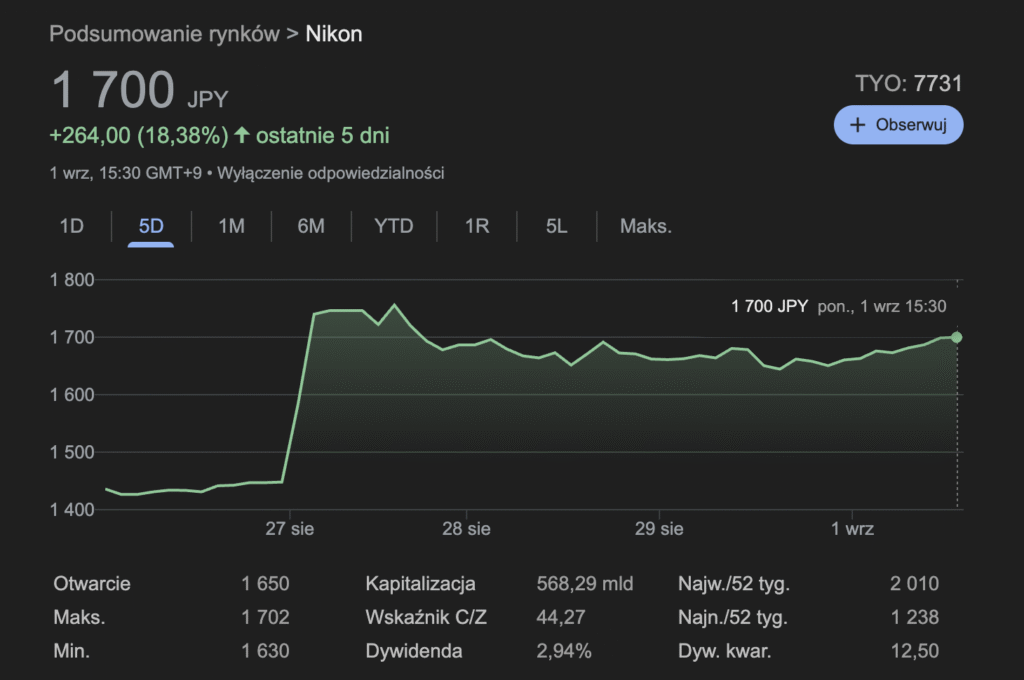This screenshot has width=1024, height=680.
Task: Click the 1 wrz, 15:30 GMT+9 timestamp
Action: point(125,173)
